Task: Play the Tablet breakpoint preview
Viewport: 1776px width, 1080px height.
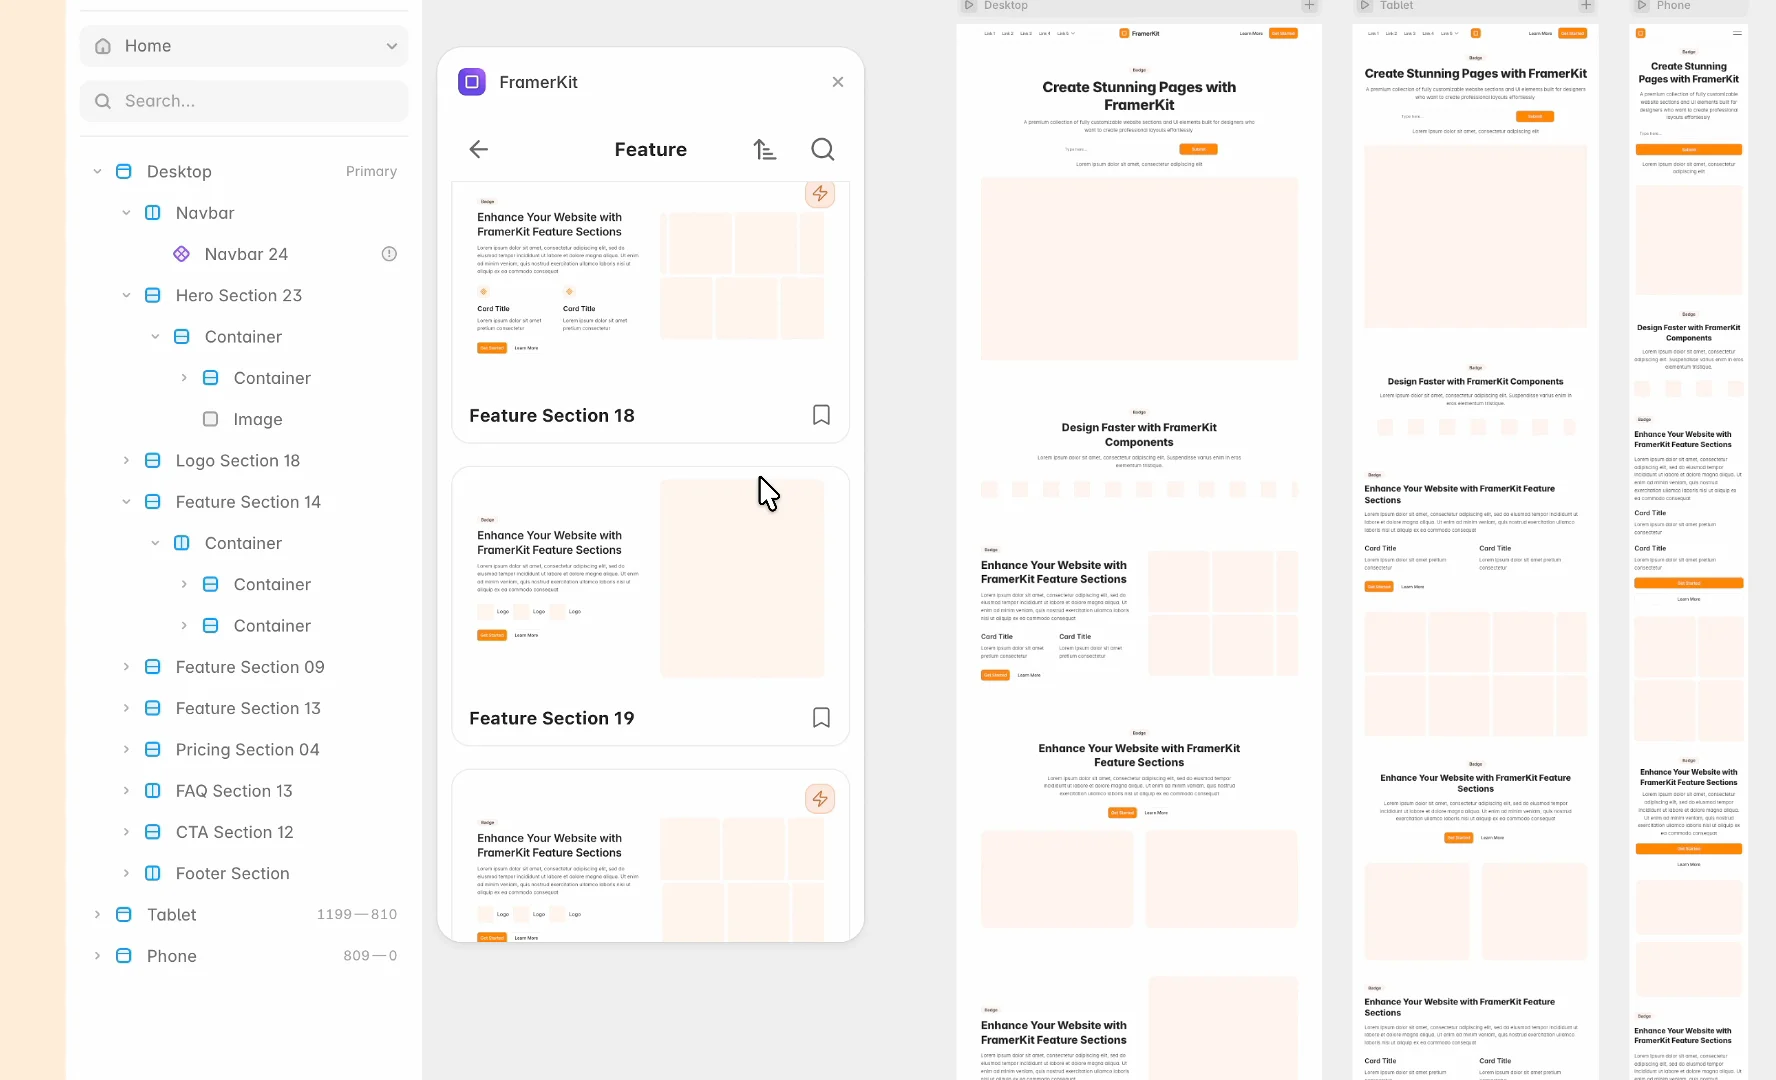Action: coord(1364,5)
